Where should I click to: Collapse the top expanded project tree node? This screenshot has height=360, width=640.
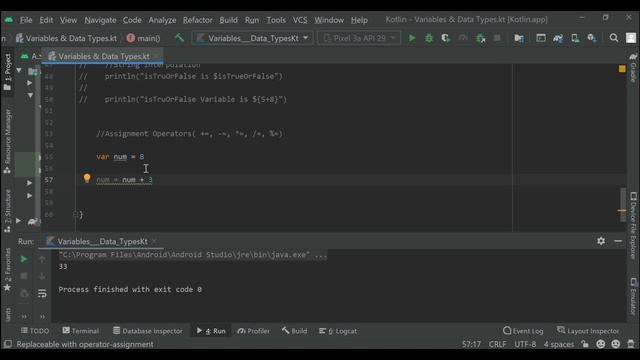(19, 70)
